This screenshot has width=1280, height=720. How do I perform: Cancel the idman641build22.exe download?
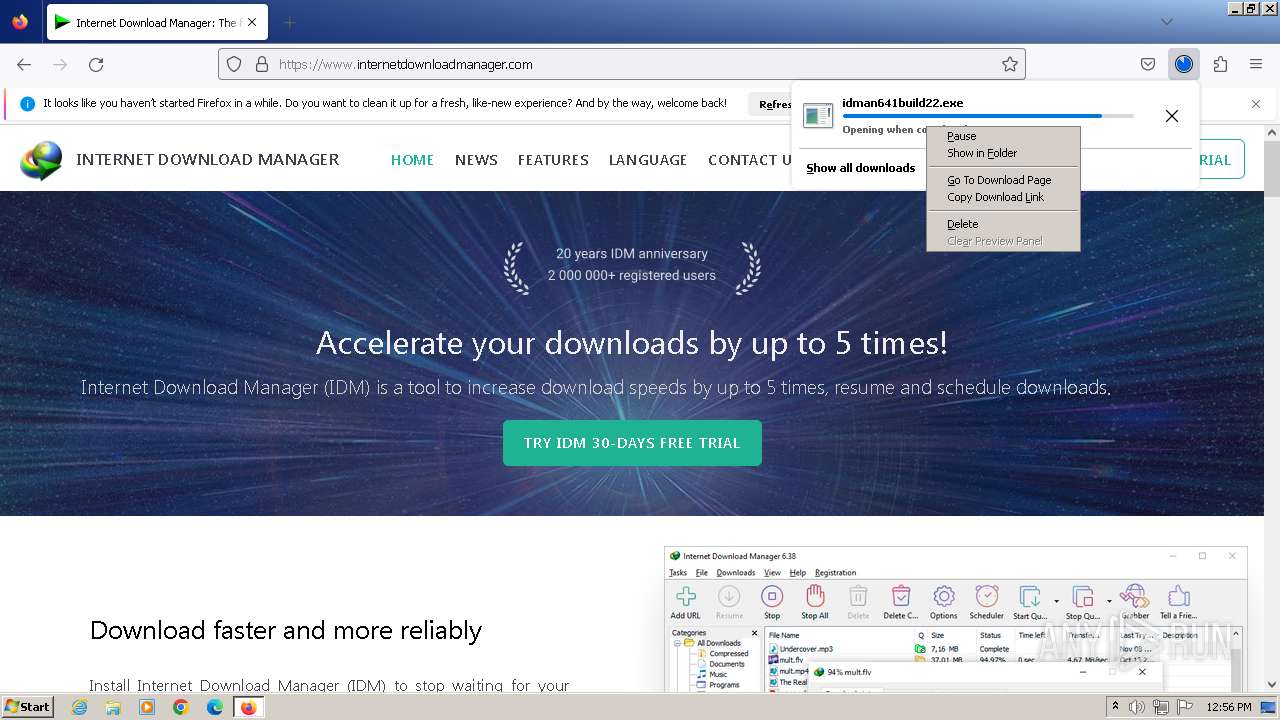[x=1172, y=116]
